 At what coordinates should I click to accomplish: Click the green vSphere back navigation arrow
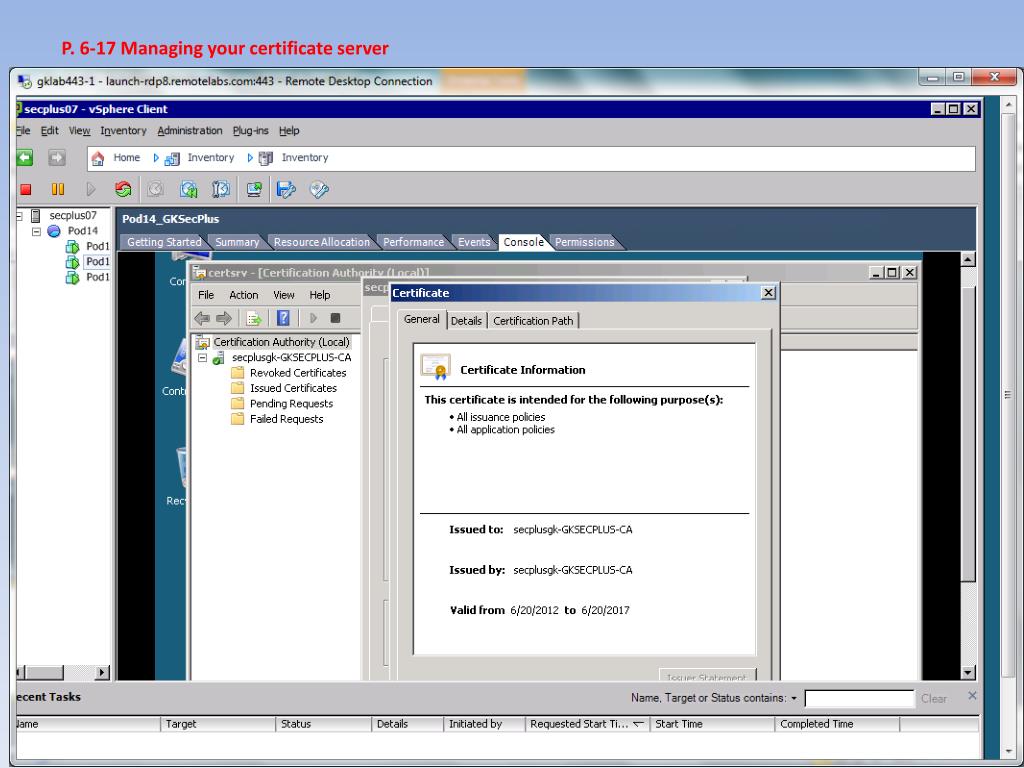tap(25, 157)
